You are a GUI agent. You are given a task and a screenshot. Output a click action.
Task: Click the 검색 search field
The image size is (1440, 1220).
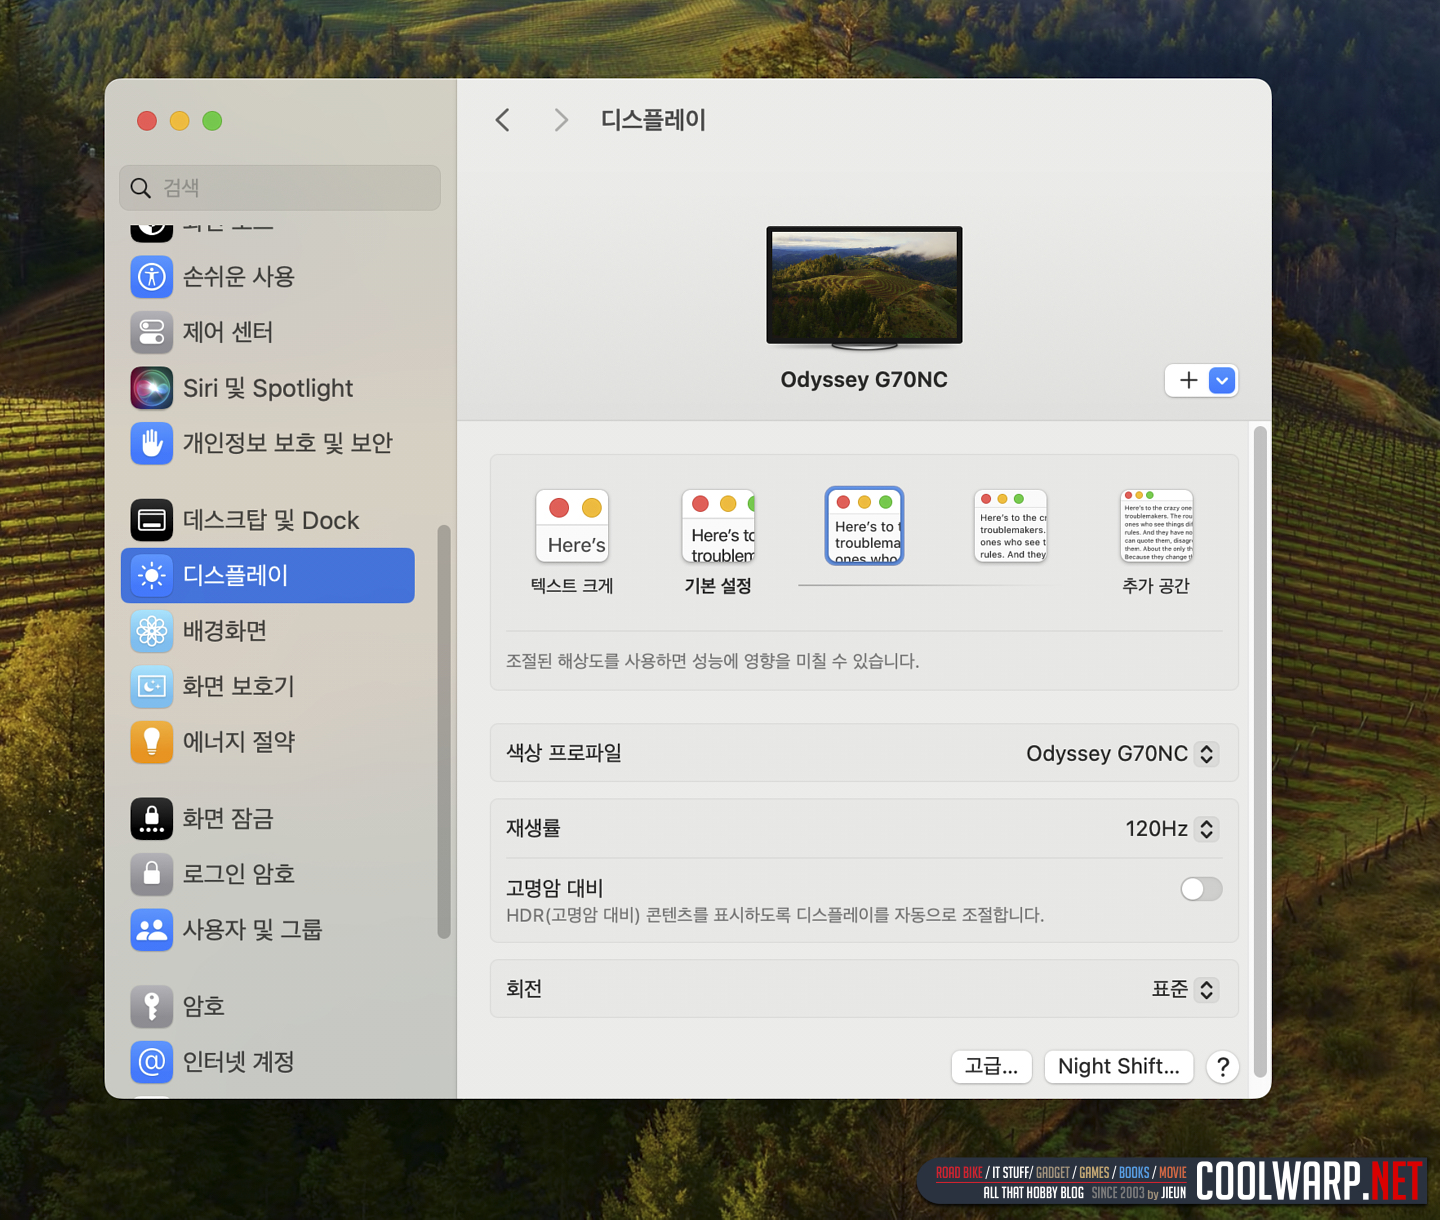[x=280, y=188]
